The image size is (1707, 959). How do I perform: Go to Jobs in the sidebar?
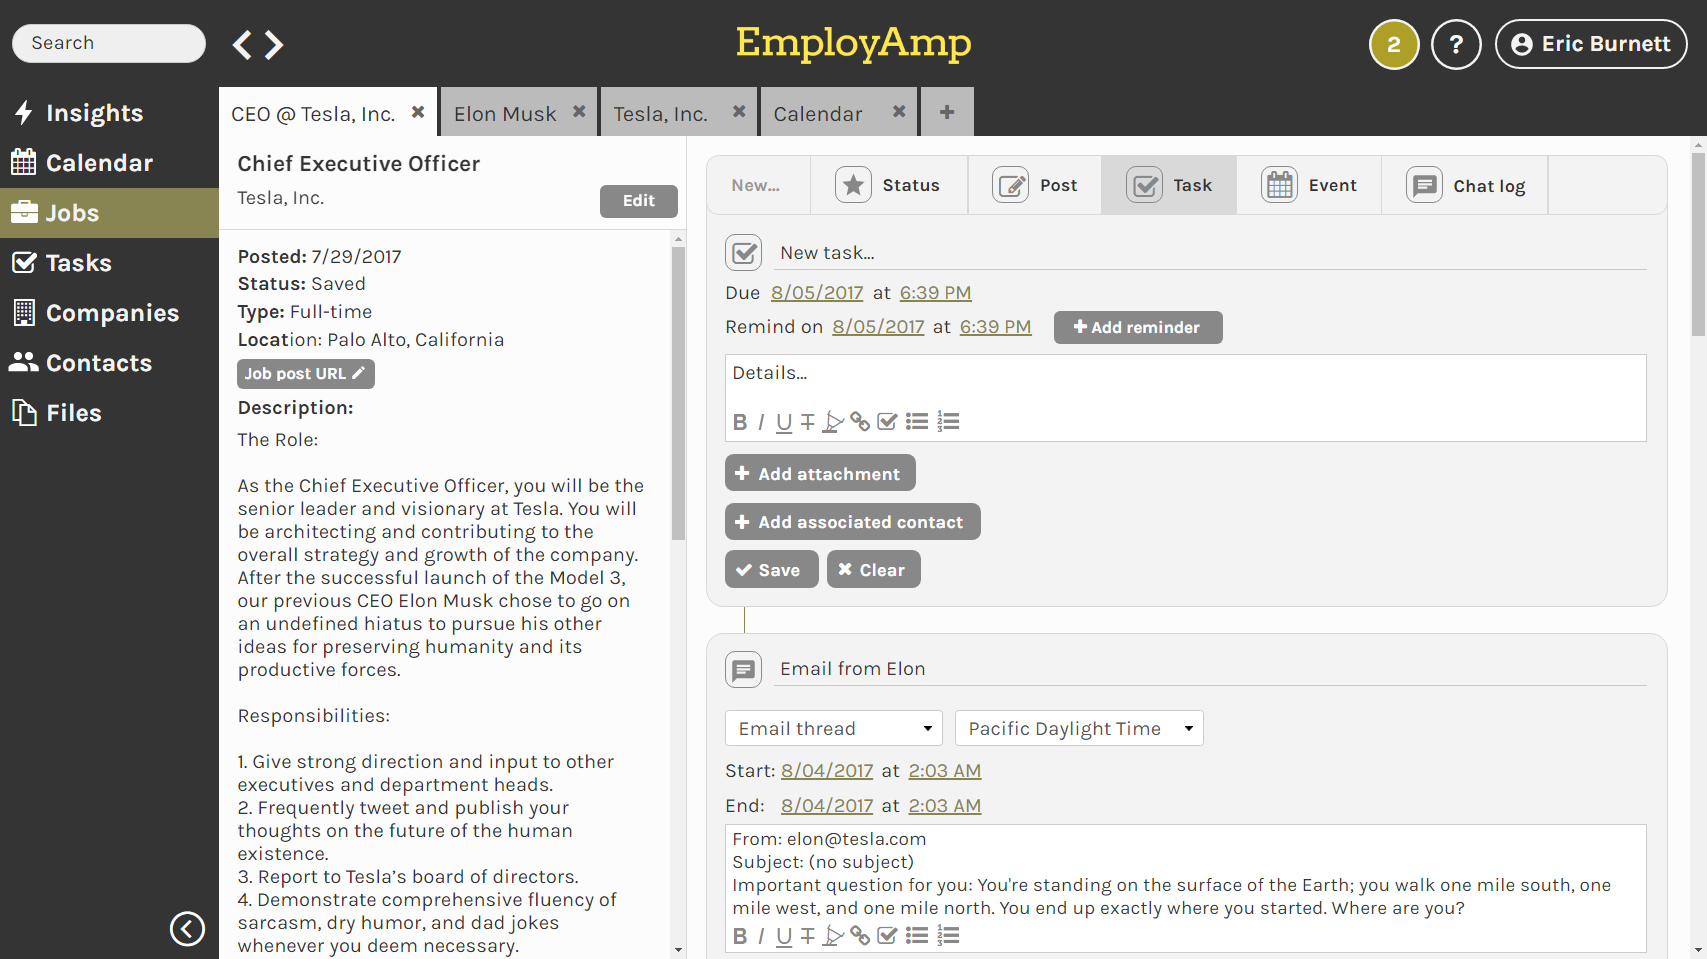[109, 213]
